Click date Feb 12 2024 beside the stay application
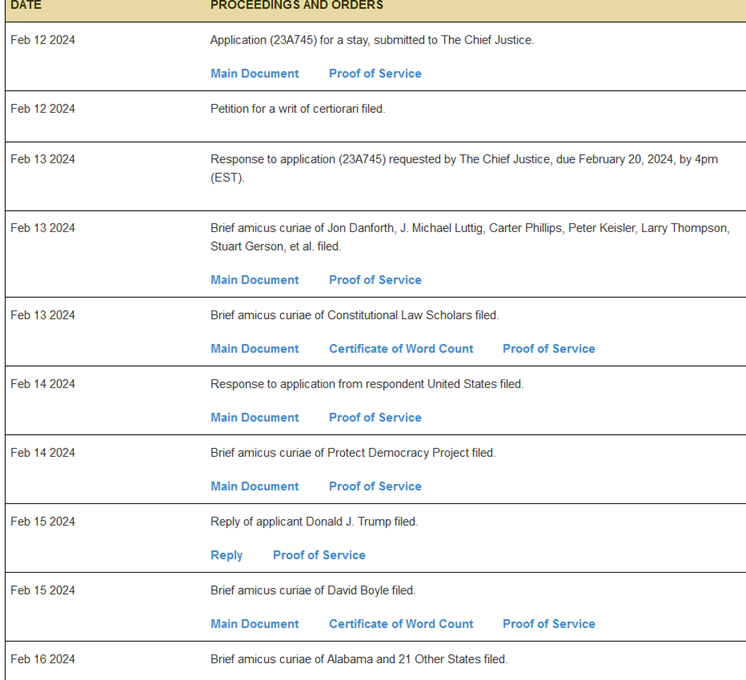Viewport: 746px width, 680px height. [x=43, y=40]
